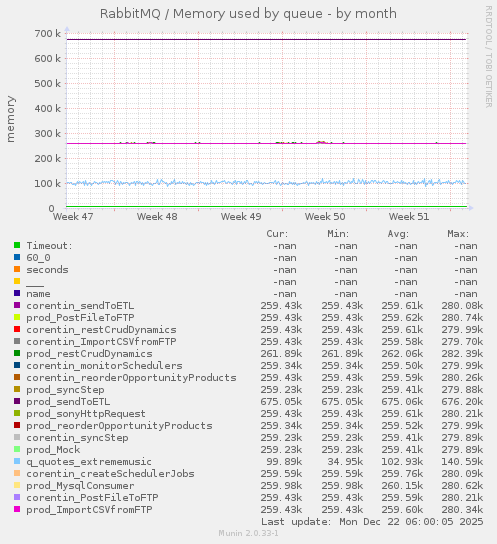Click the Week 51 axis label

[x=409, y=217]
